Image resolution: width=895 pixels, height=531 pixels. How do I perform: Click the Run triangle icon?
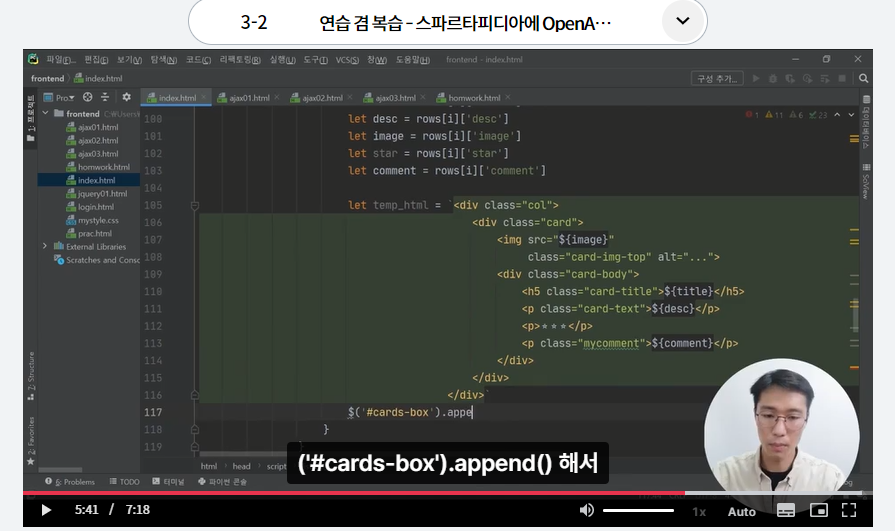click(756, 78)
